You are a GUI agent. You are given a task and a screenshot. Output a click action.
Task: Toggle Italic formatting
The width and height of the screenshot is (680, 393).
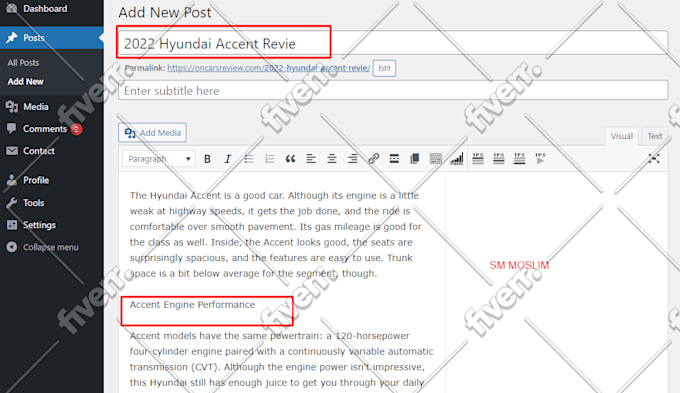coord(228,159)
